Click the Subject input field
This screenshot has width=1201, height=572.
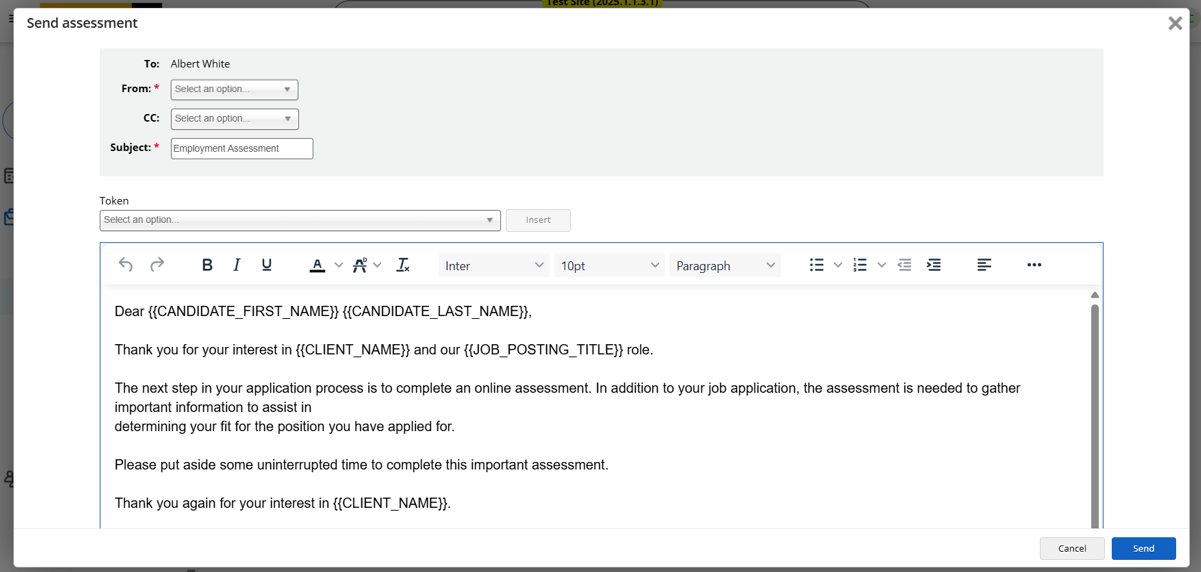(x=242, y=148)
